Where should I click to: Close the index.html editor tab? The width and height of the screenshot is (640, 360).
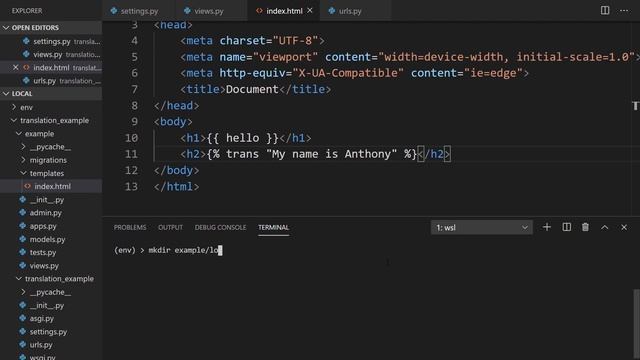coord(310,11)
